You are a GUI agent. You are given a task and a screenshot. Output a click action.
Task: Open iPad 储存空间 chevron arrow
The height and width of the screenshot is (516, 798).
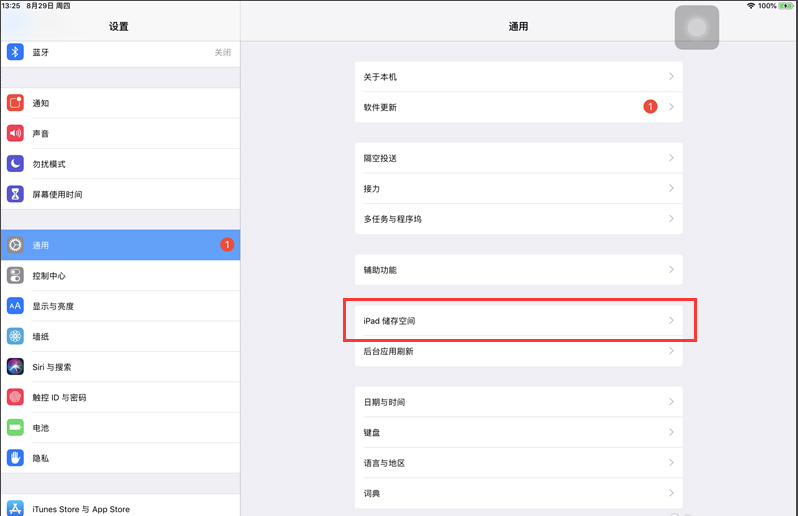pos(671,320)
